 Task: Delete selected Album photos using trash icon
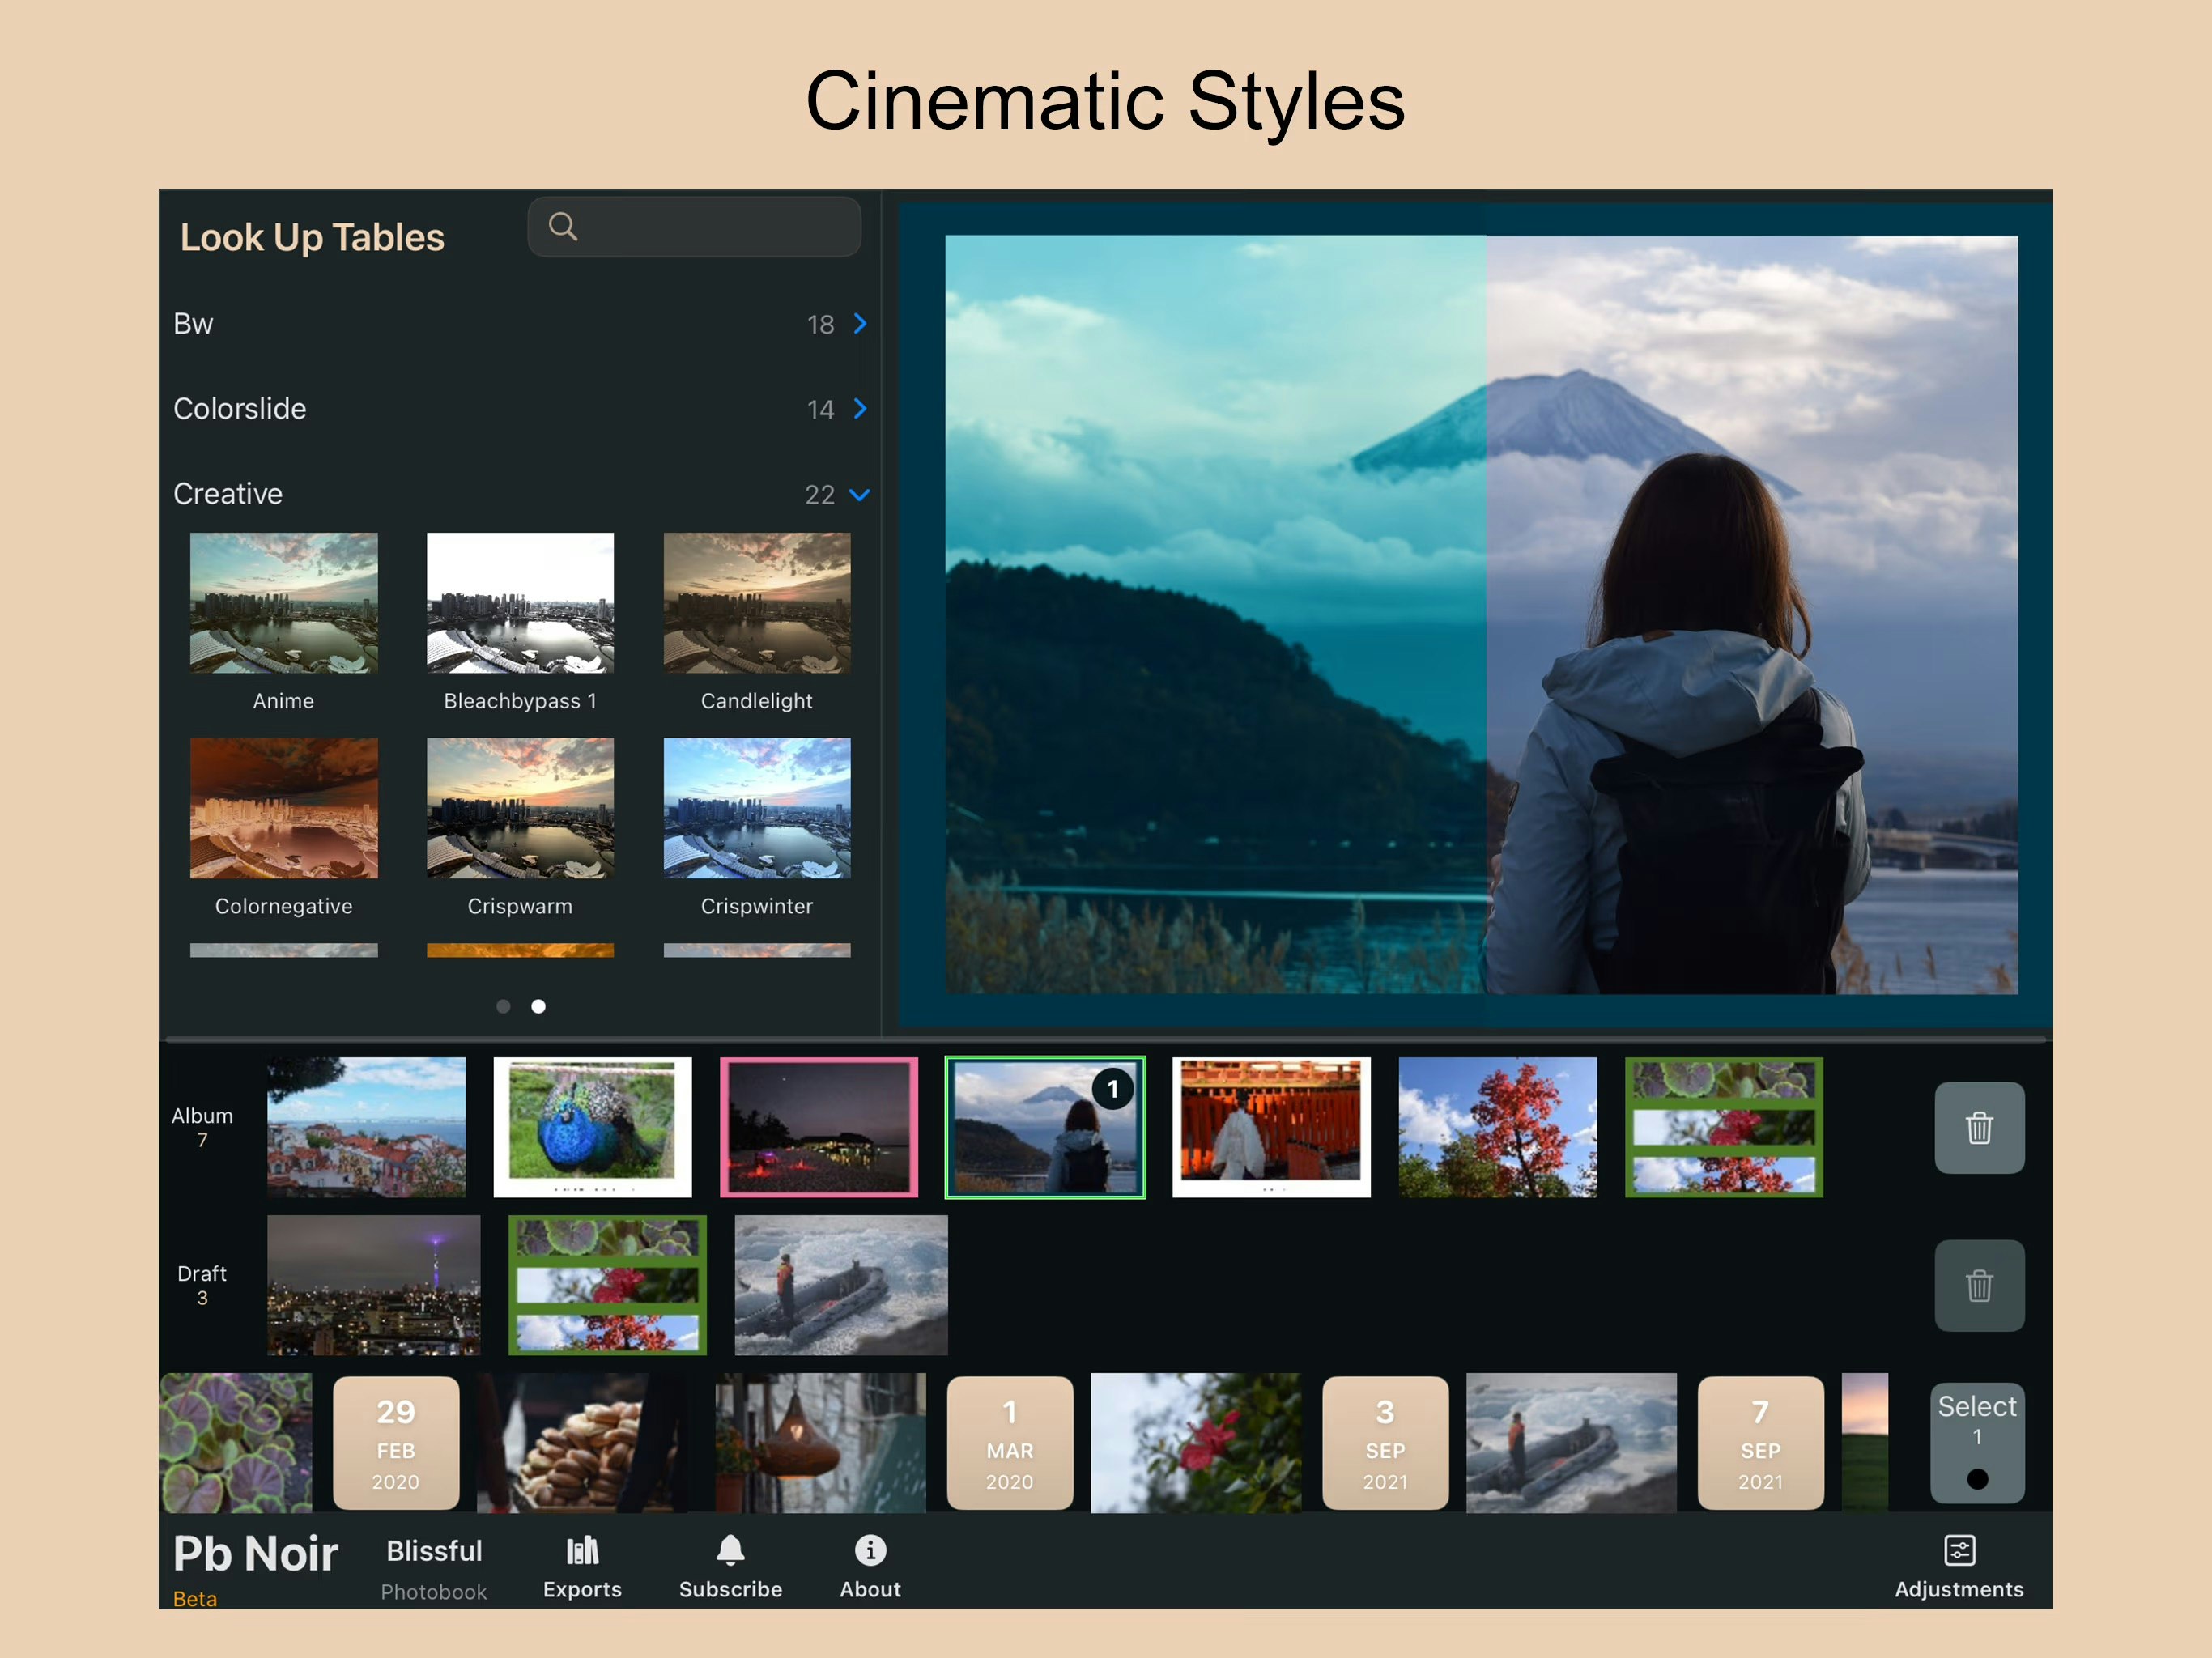click(x=1979, y=1128)
